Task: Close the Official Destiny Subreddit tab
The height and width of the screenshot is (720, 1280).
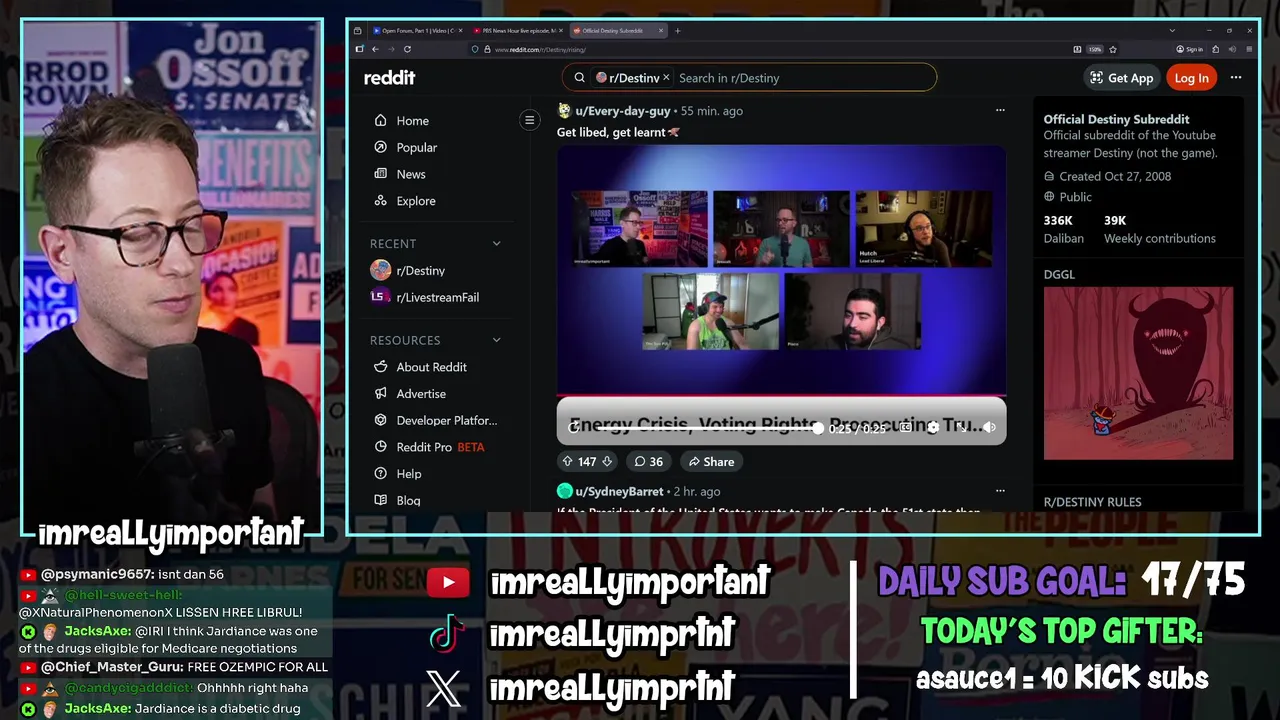Action: coord(661,31)
